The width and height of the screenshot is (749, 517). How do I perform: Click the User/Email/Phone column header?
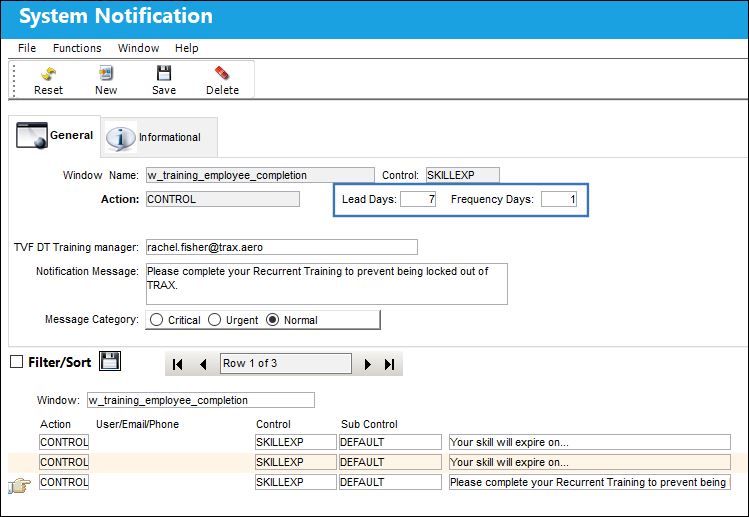[x=138, y=424]
